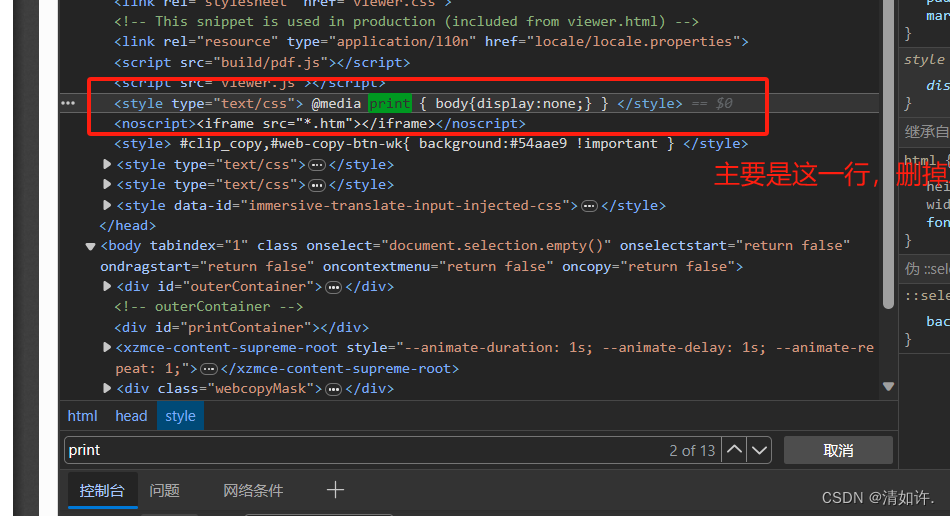Click the 取消 cancel button
The image size is (950, 516).
tap(838, 450)
